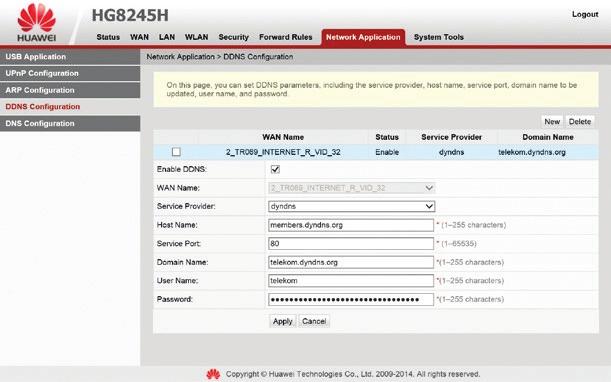
Task: Click the Logout link
Action: [x=585, y=14]
